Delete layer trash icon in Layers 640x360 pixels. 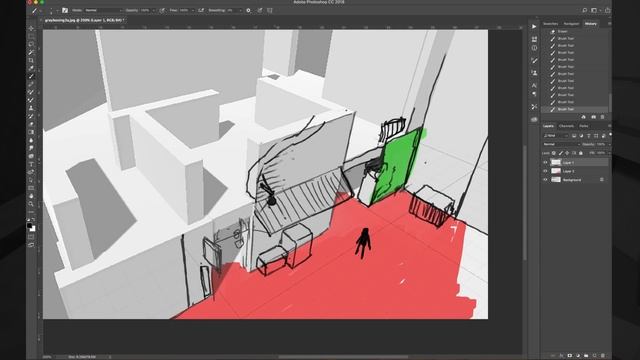pyautogui.click(x=603, y=356)
